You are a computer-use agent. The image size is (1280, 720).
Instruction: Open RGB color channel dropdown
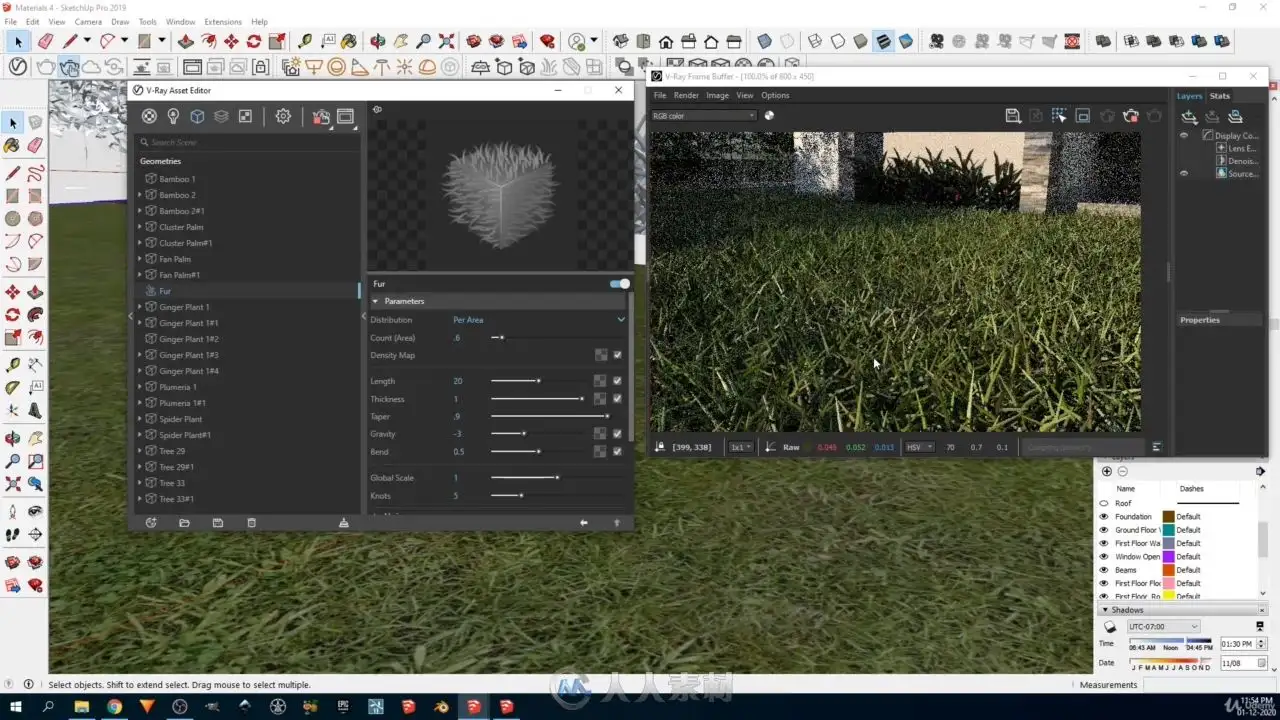[x=704, y=116]
